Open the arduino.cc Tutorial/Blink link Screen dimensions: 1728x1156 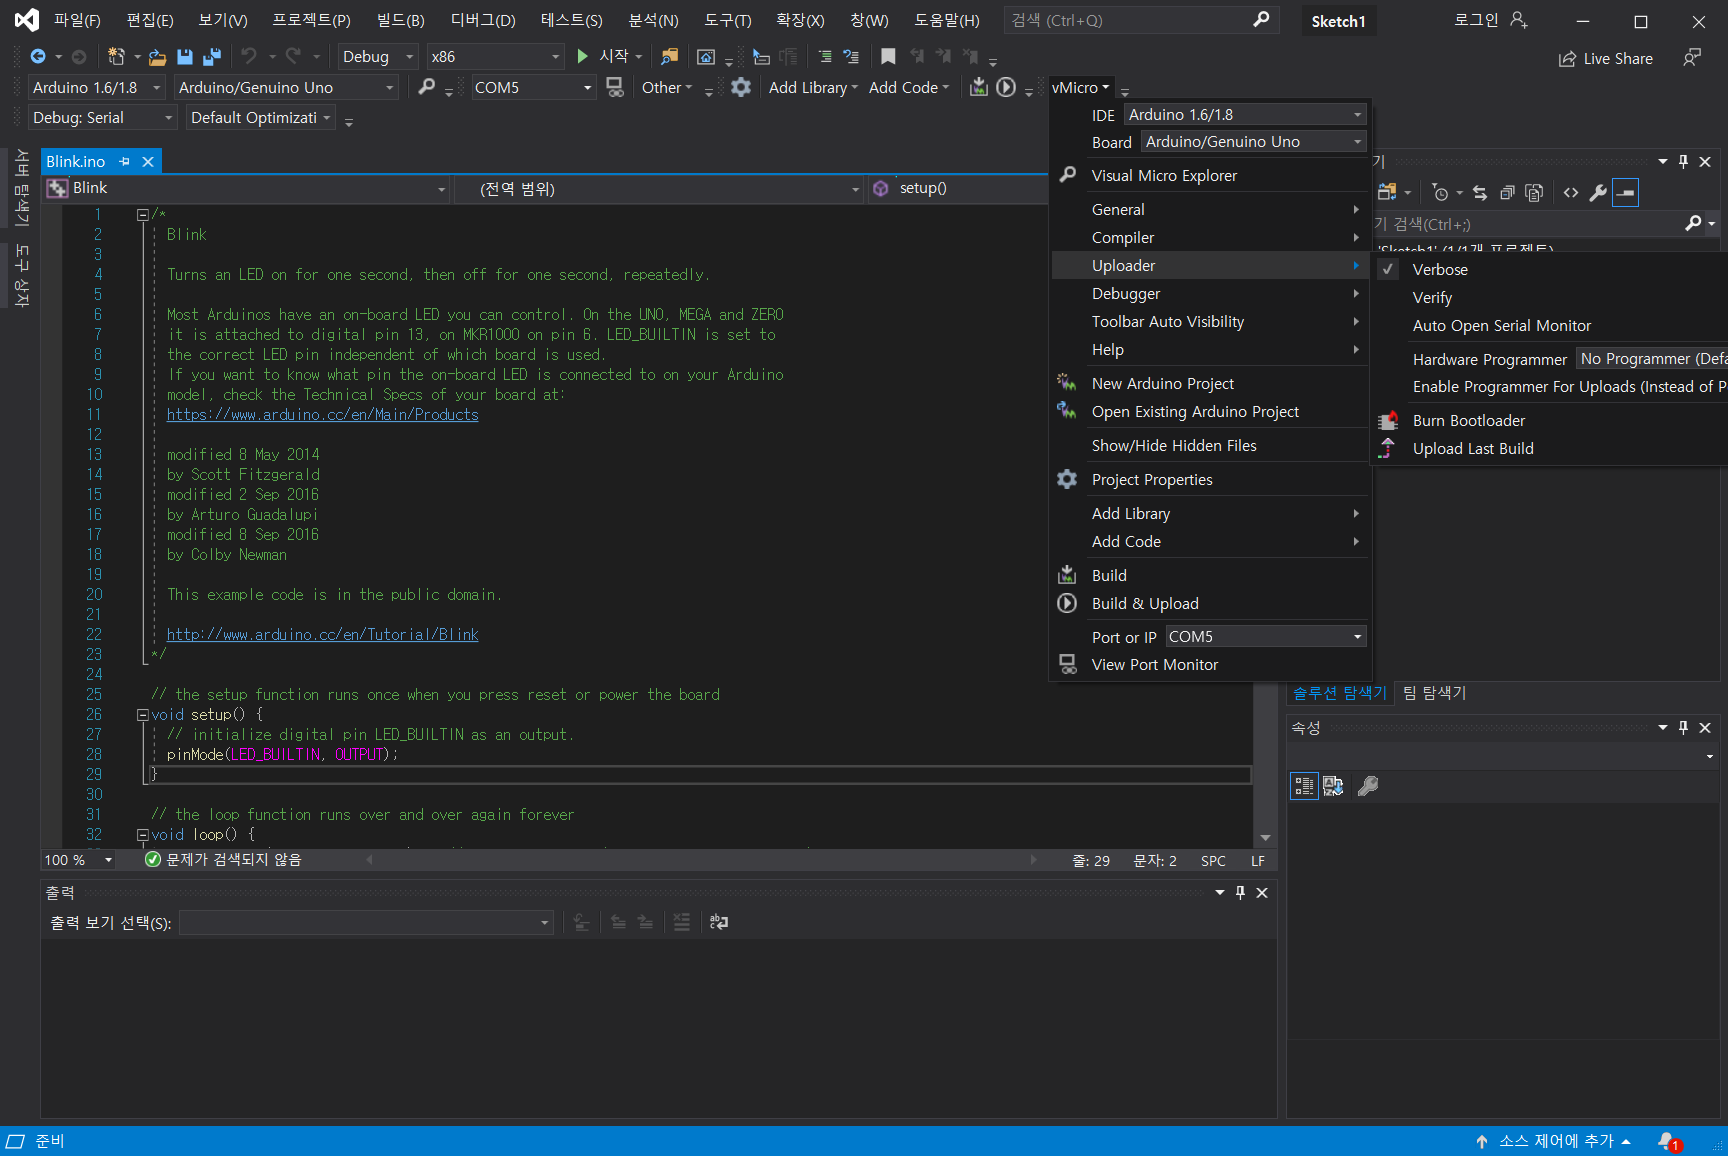pos(322,635)
